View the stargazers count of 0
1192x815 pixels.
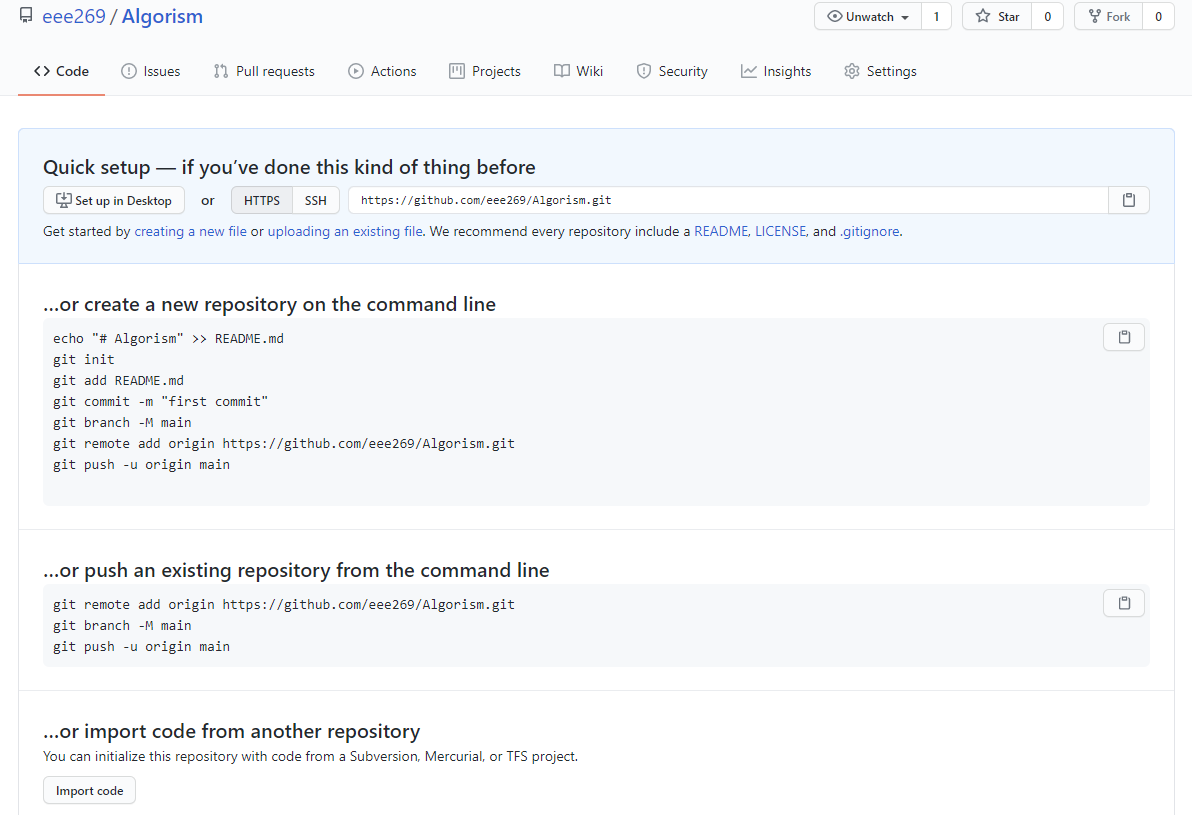coord(1048,17)
